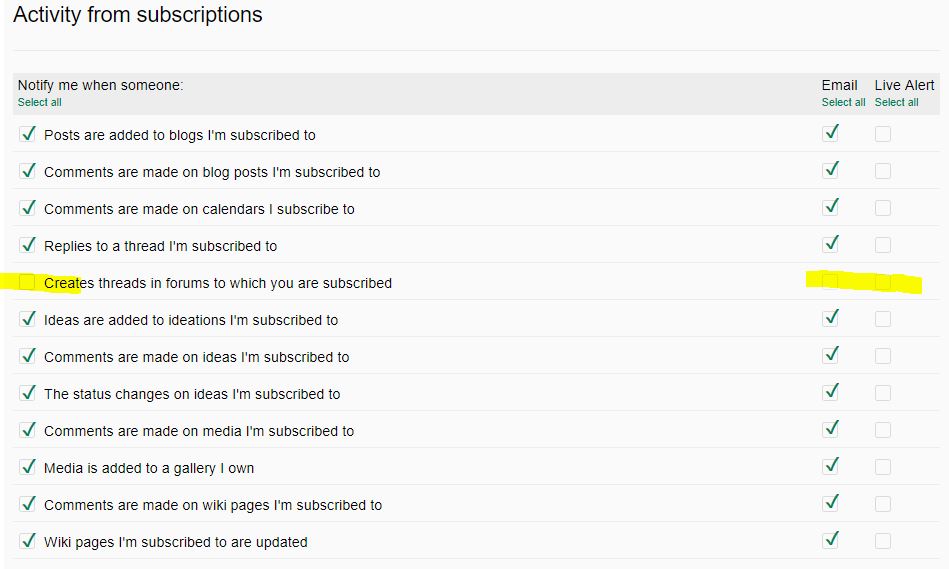The height and width of the screenshot is (569, 949).
Task: Enable Email for 'Creates threads in forums'
Action: click(x=830, y=282)
